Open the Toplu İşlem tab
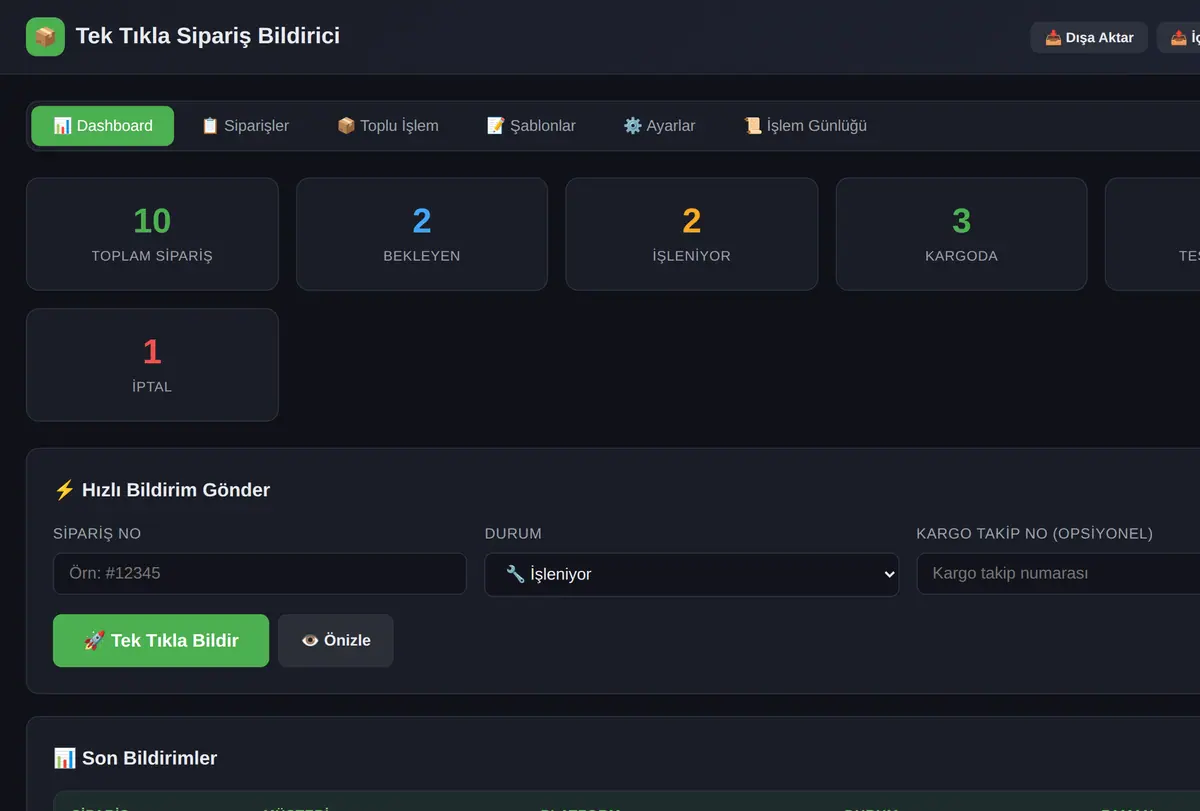This screenshot has height=811, width=1200. pyautogui.click(x=388, y=126)
